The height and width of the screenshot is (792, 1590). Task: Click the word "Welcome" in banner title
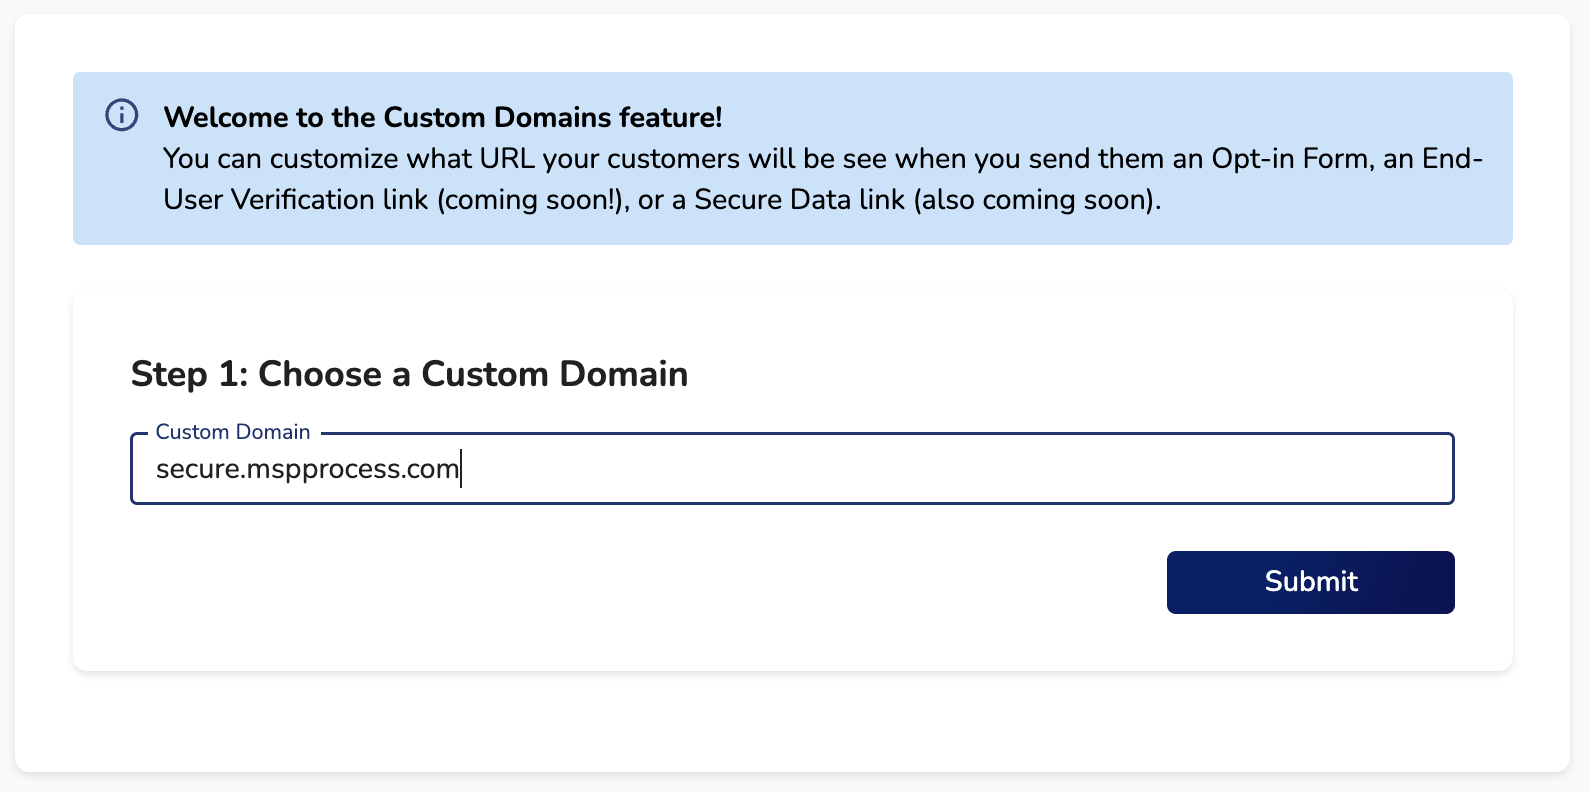click(226, 117)
